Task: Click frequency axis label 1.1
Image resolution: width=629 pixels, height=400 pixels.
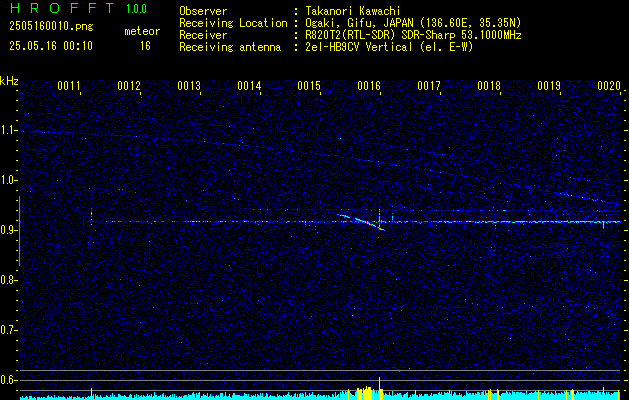Action: point(9,130)
